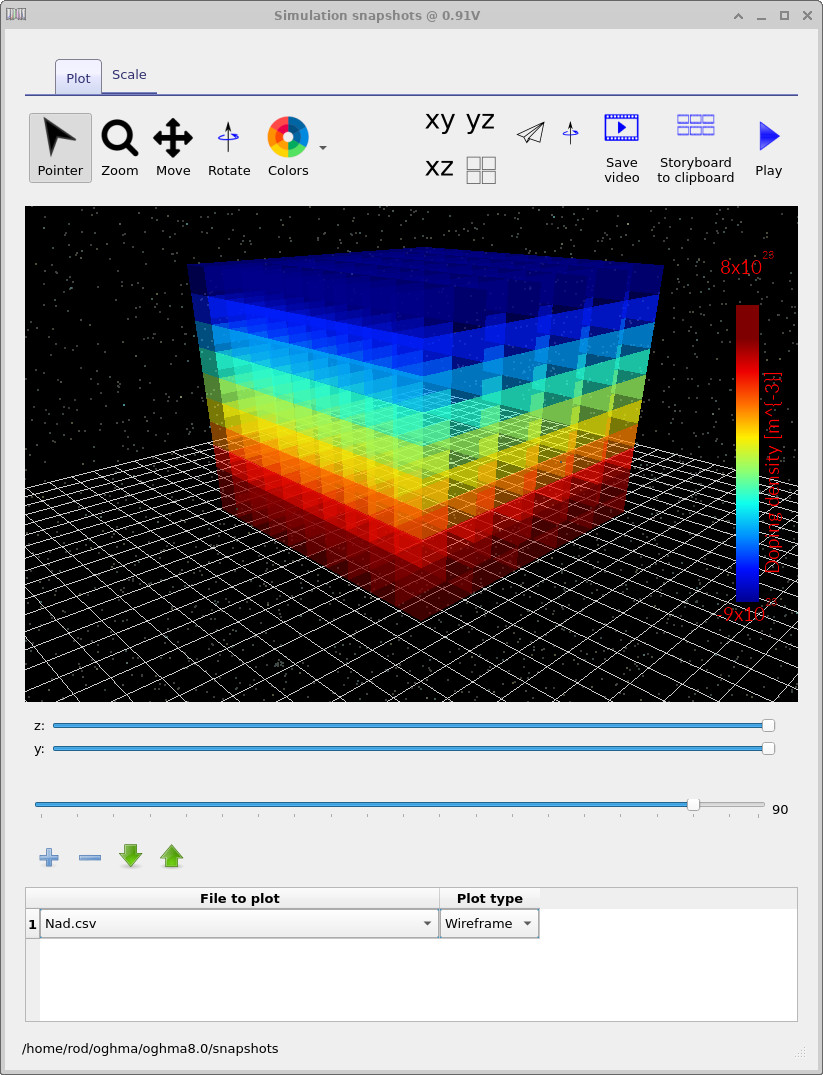Switch view to the yz plane
Viewport: 823px width, 1075px height.
tap(480, 120)
